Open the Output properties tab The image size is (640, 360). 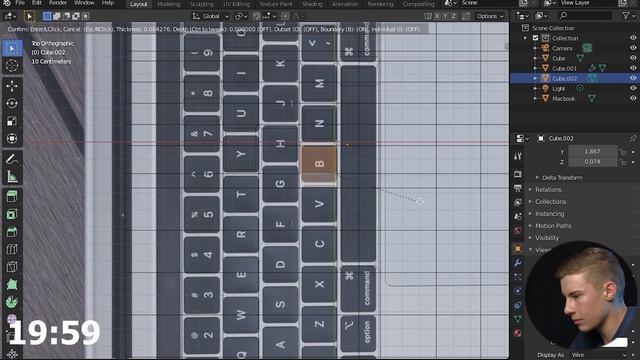pyautogui.click(x=518, y=188)
